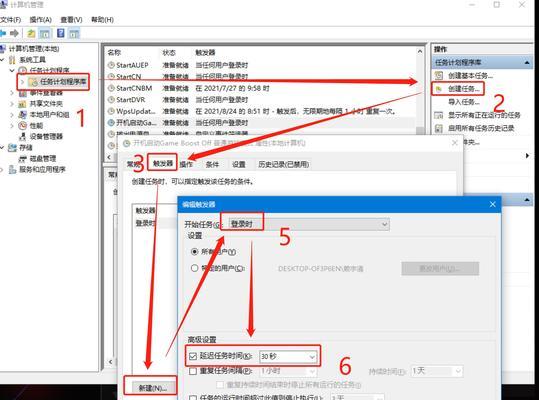This screenshot has width=539, height=400.
Task: Click the 存储 storage icon in tree
Action: tap(12, 147)
